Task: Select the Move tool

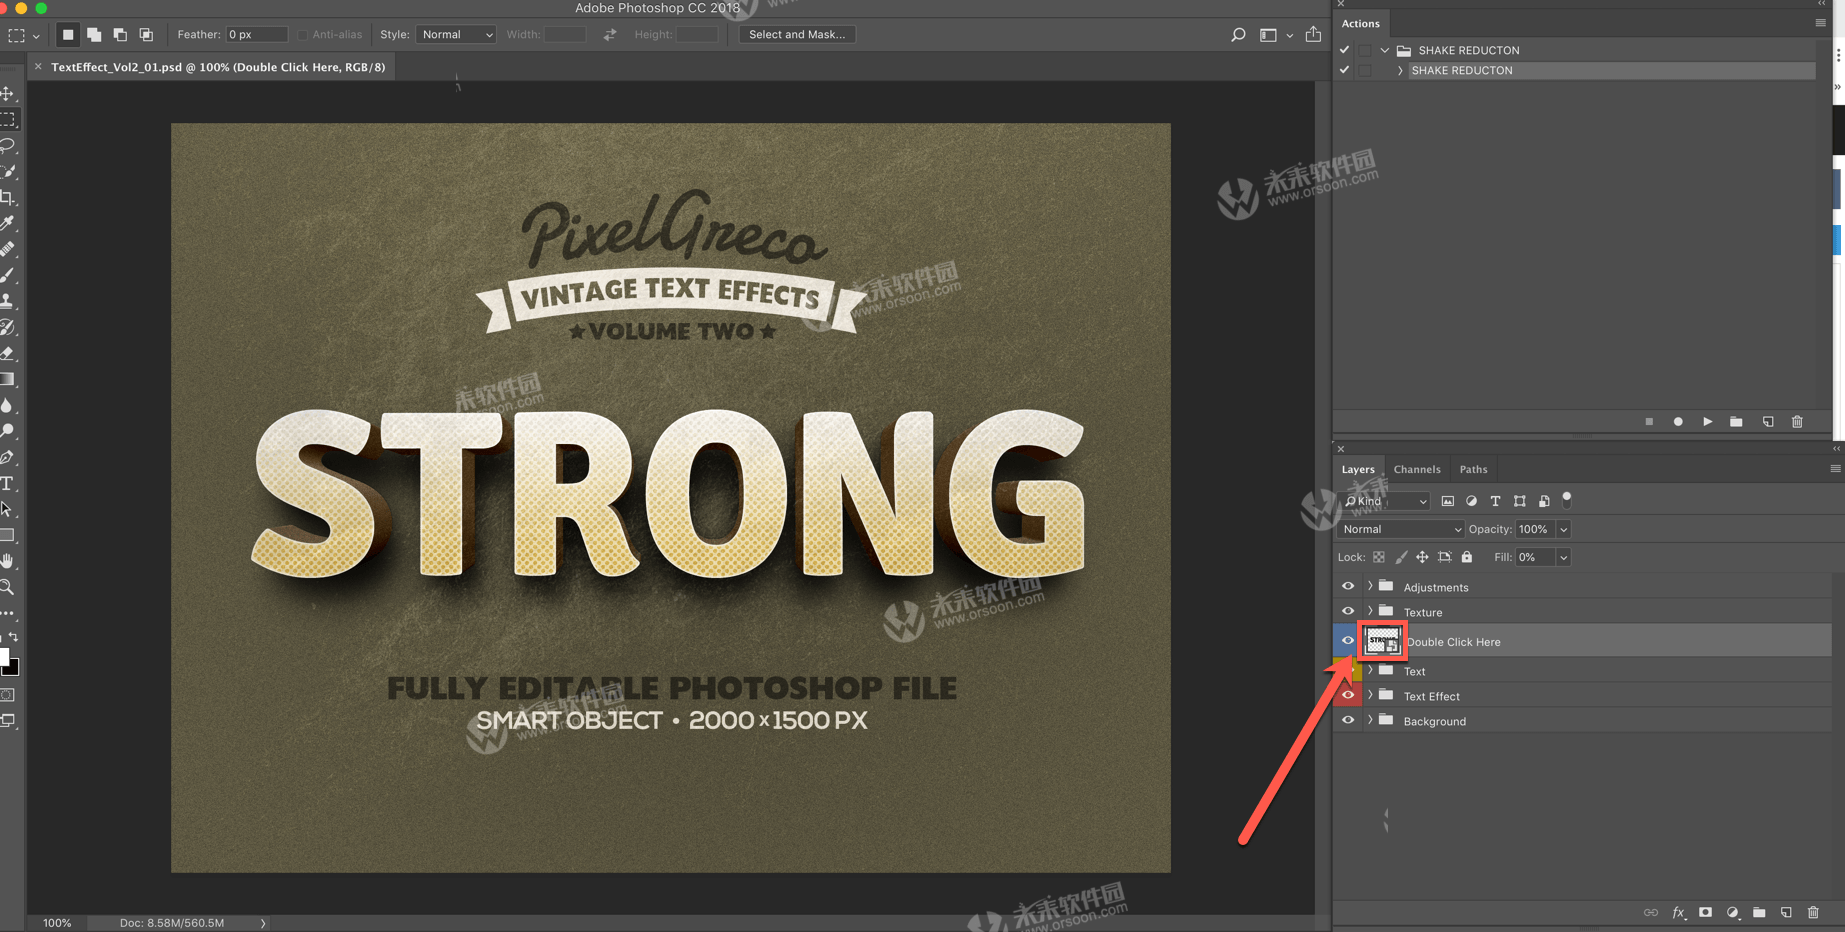Action: click(8, 93)
